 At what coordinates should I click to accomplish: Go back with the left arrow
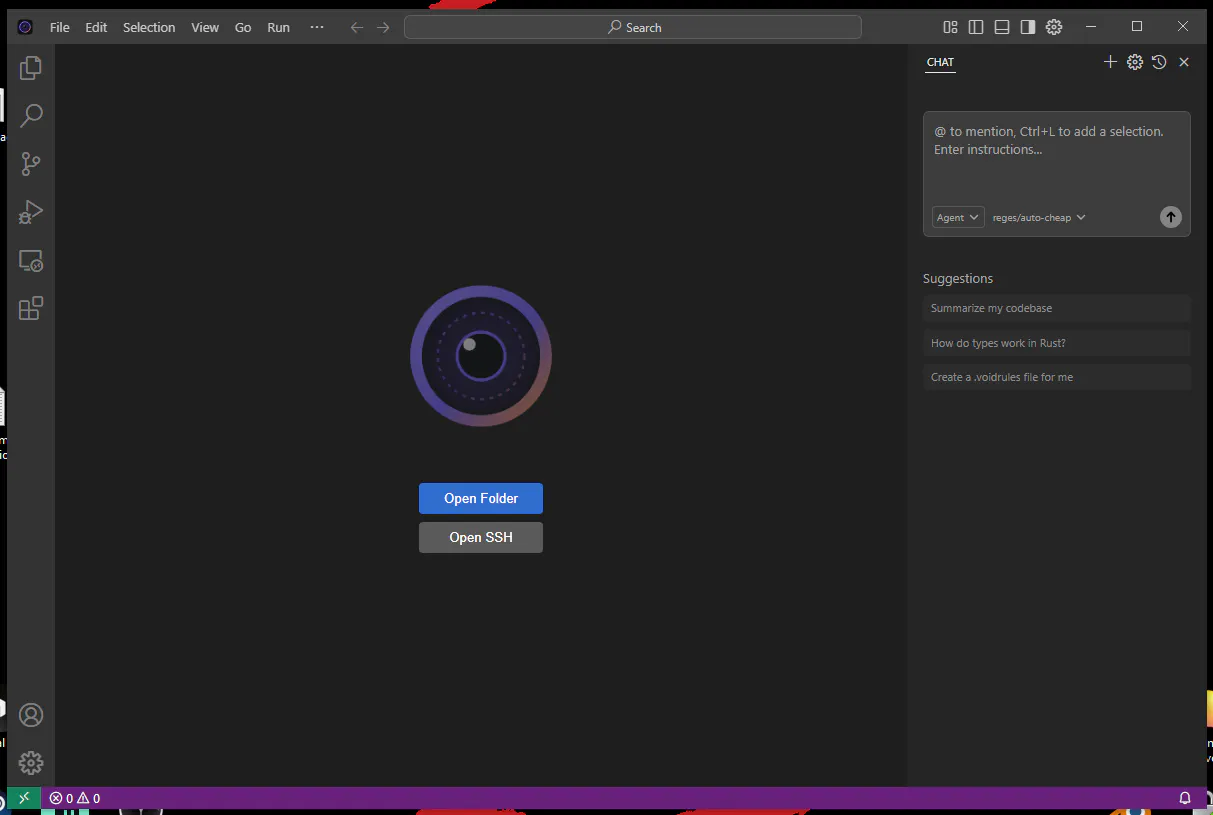coord(357,27)
